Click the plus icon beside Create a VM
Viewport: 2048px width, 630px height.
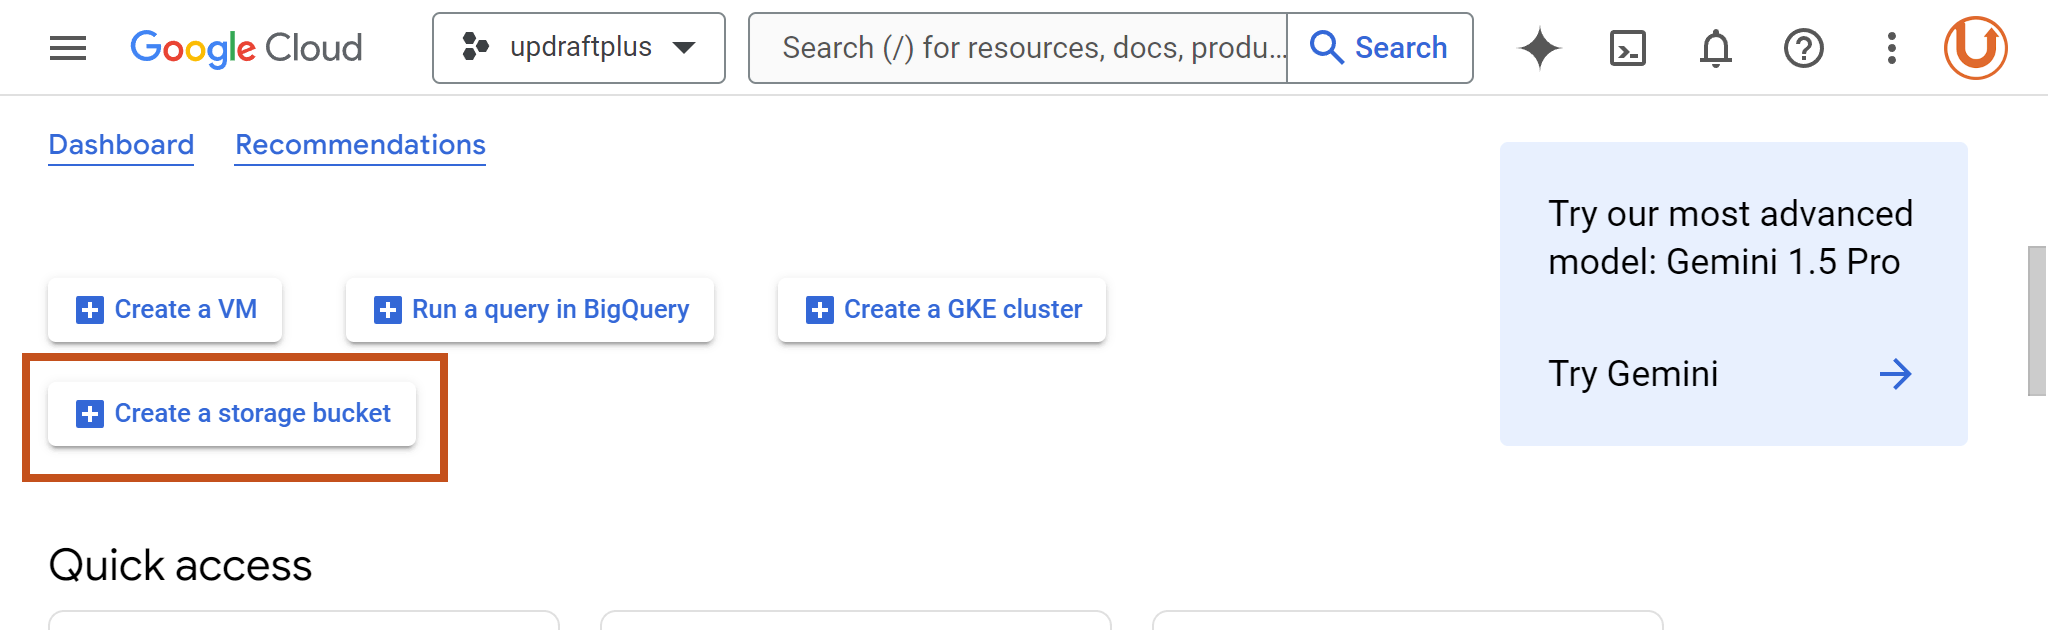point(90,310)
